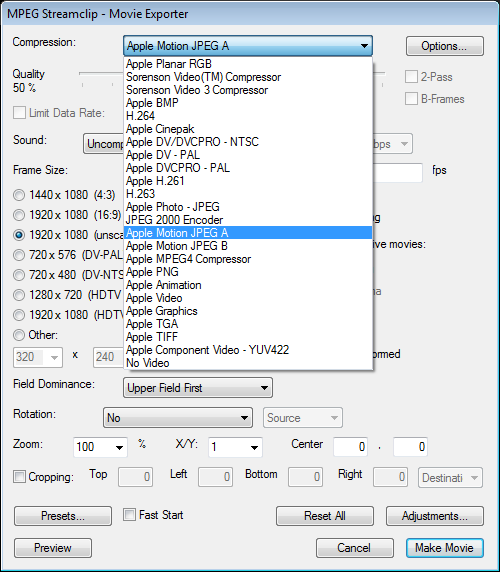Screen dimensions: 500x572
Task: Click the Top cropping value field
Action: point(135,477)
